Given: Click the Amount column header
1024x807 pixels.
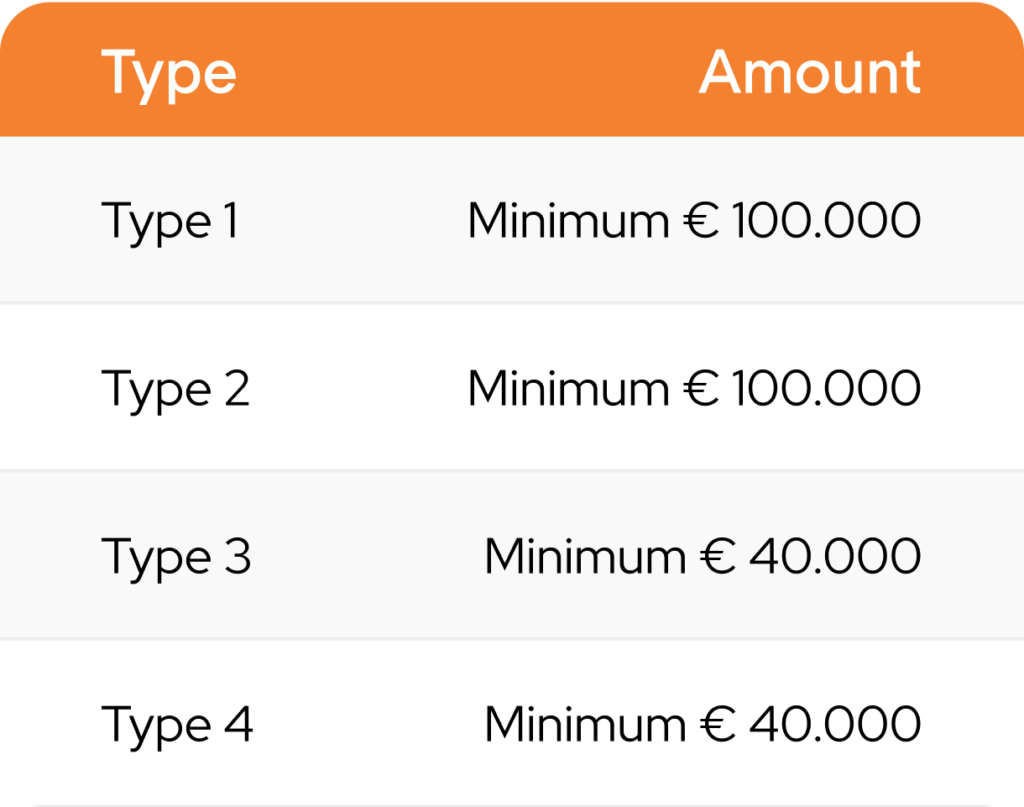Looking at the screenshot, I should click(x=809, y=72).
